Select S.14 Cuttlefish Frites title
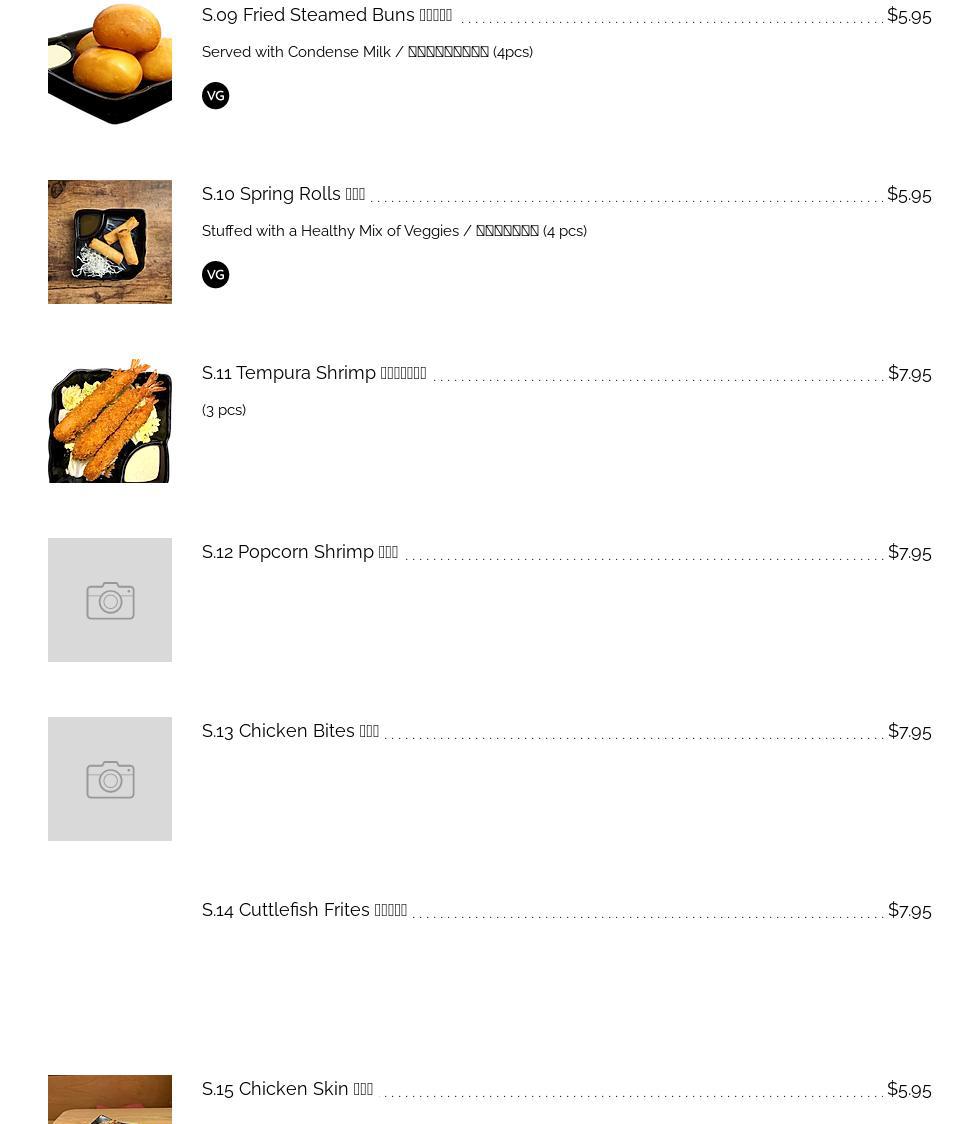Viewport: 965px width, 1124px height. click(x=304, y=910)
